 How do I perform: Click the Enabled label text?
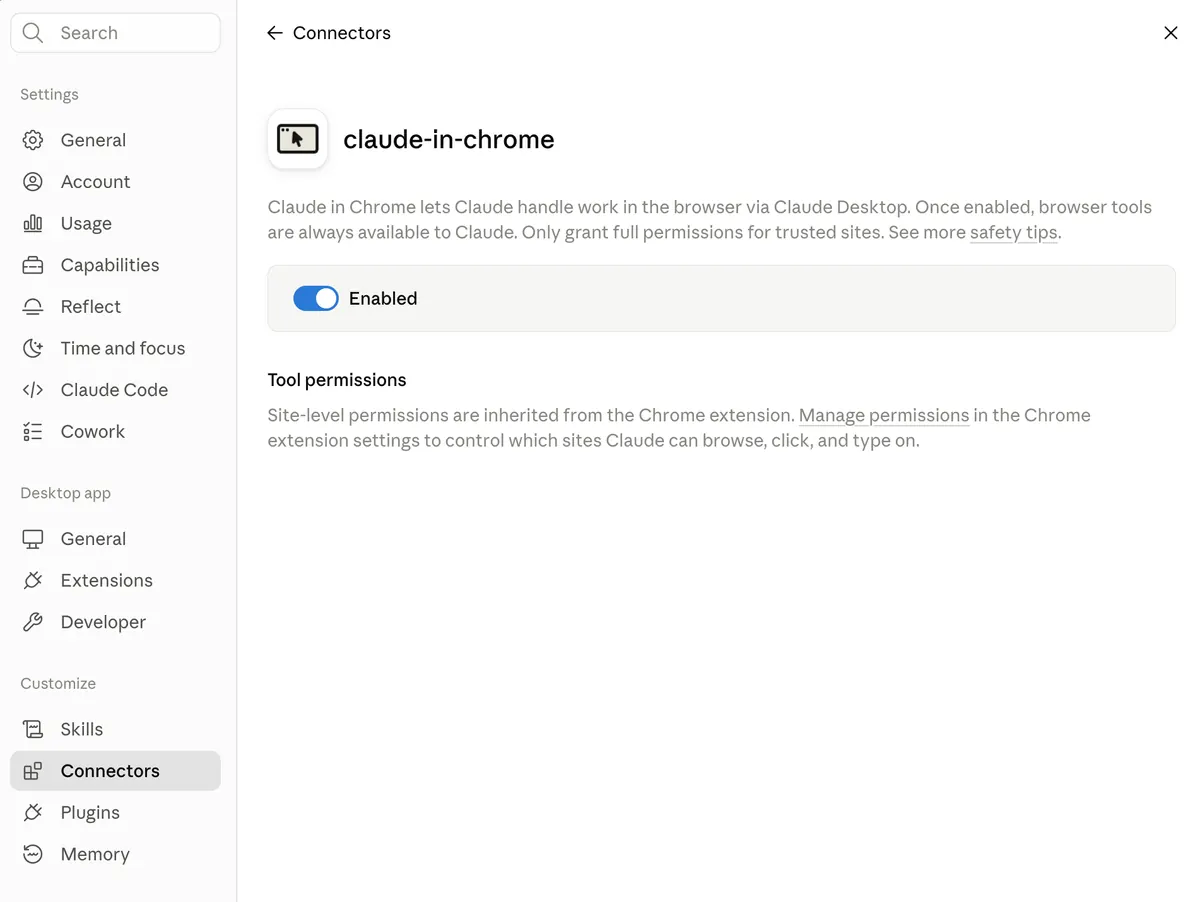point(383,298)
